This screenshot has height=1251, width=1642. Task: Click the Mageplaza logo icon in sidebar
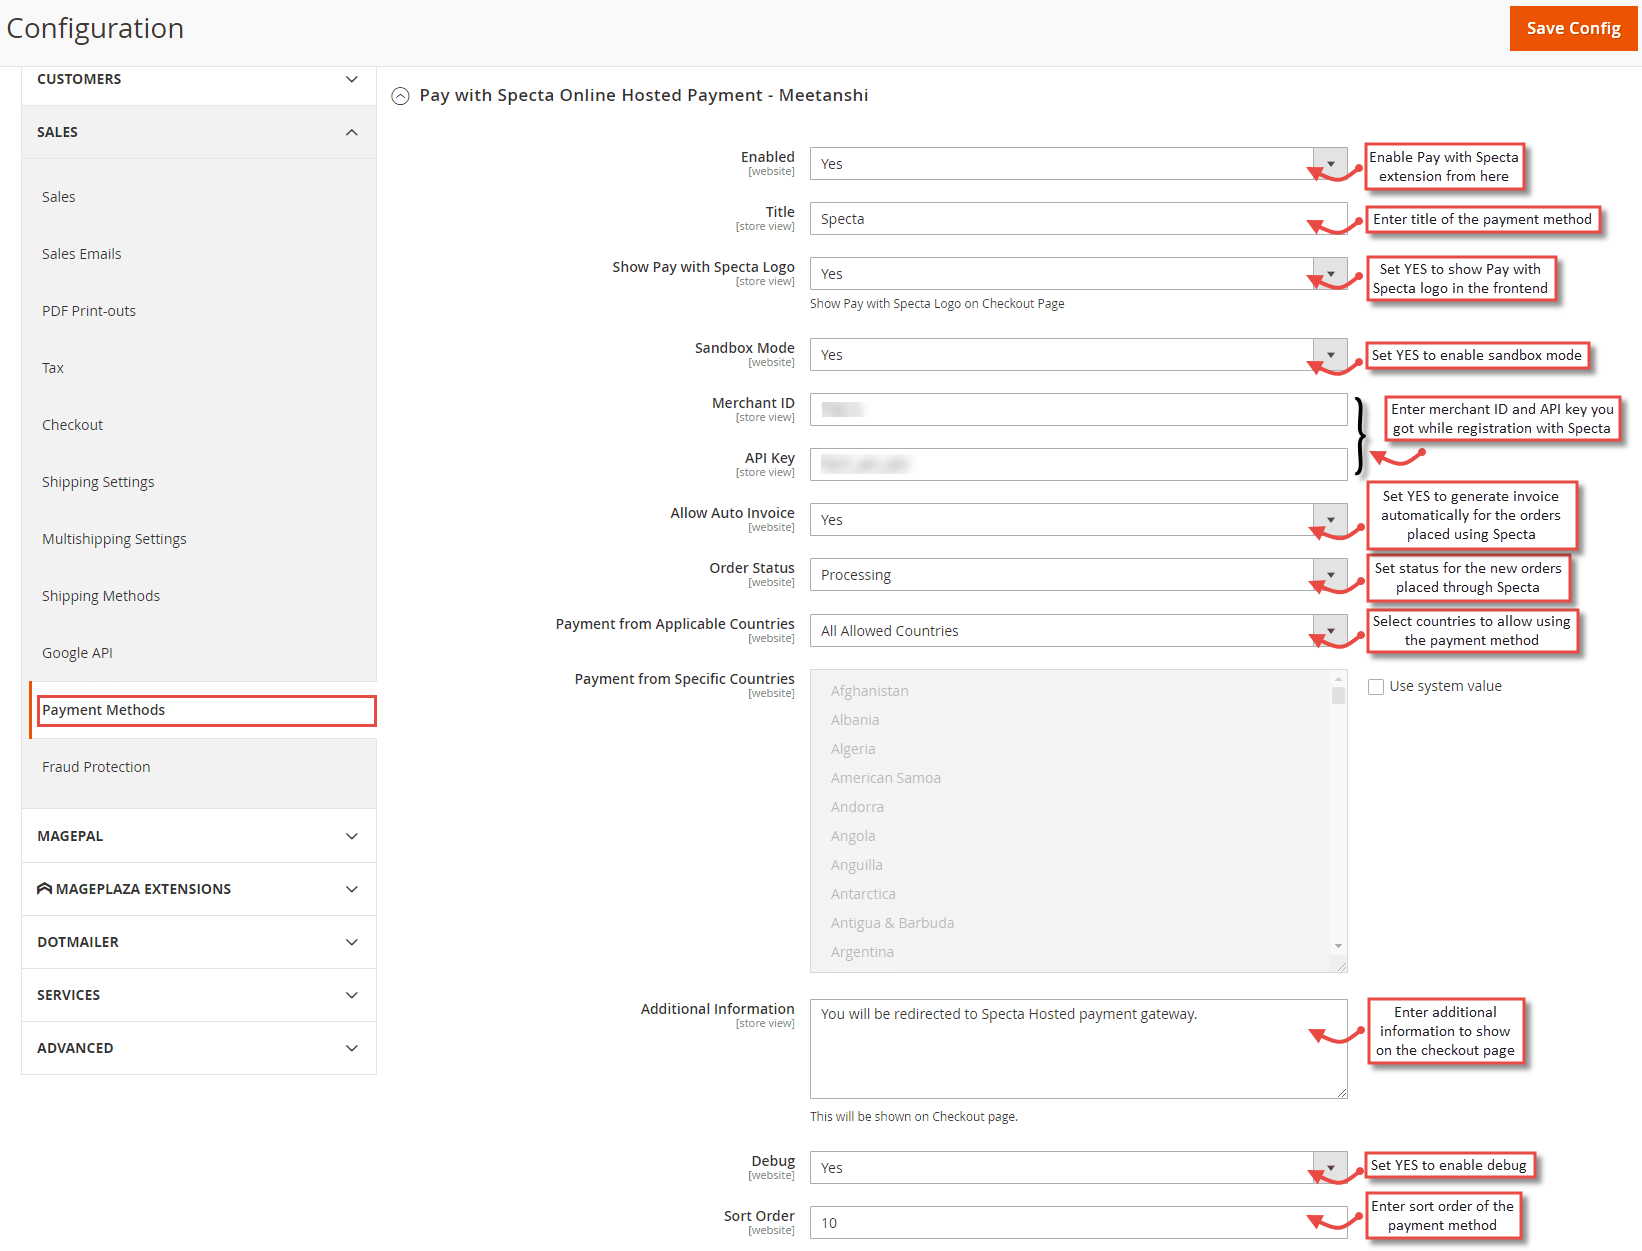tap(44, 888)
